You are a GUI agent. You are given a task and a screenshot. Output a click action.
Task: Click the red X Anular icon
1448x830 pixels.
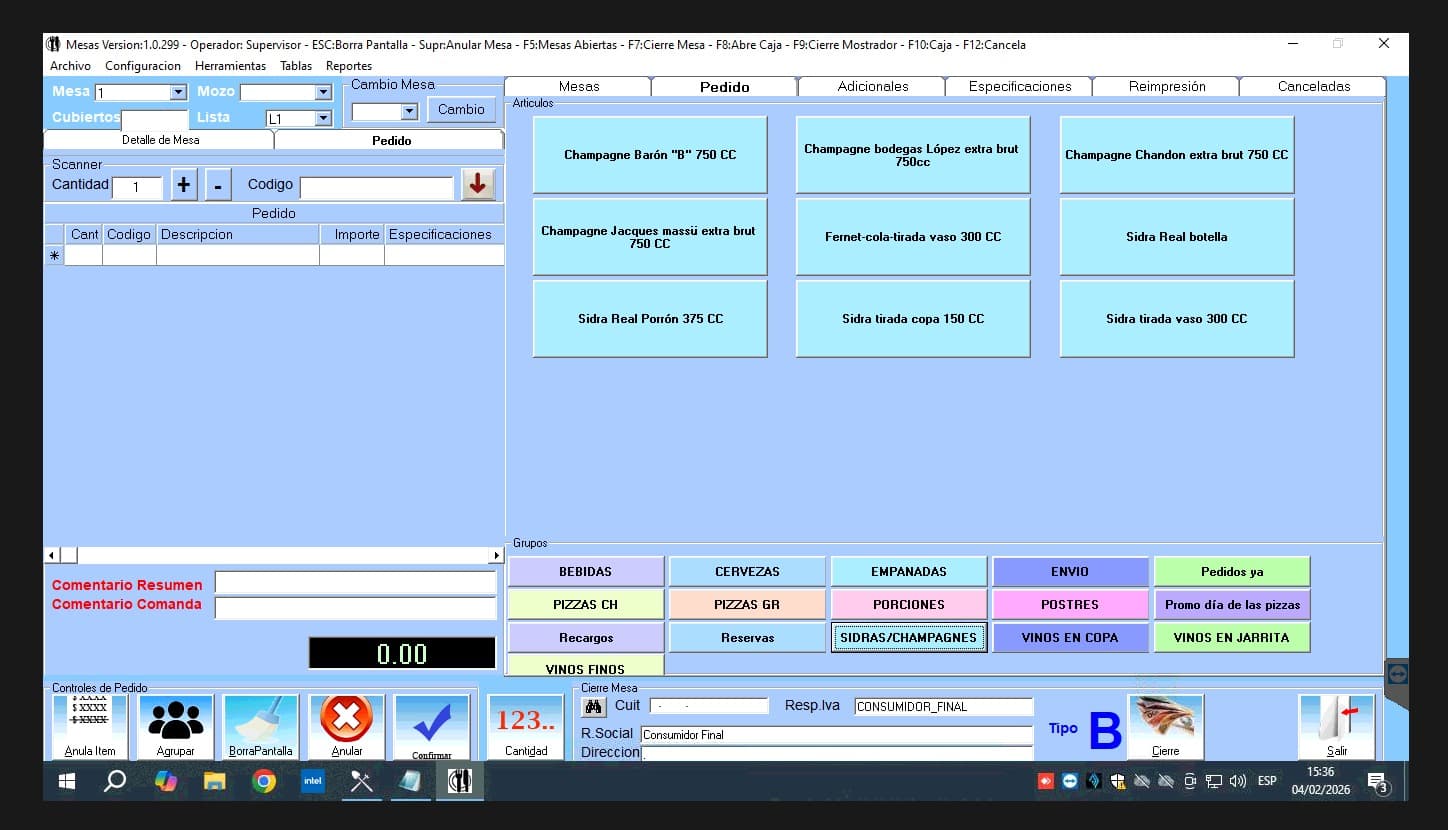pyautogui.click(x=346, y=727)
